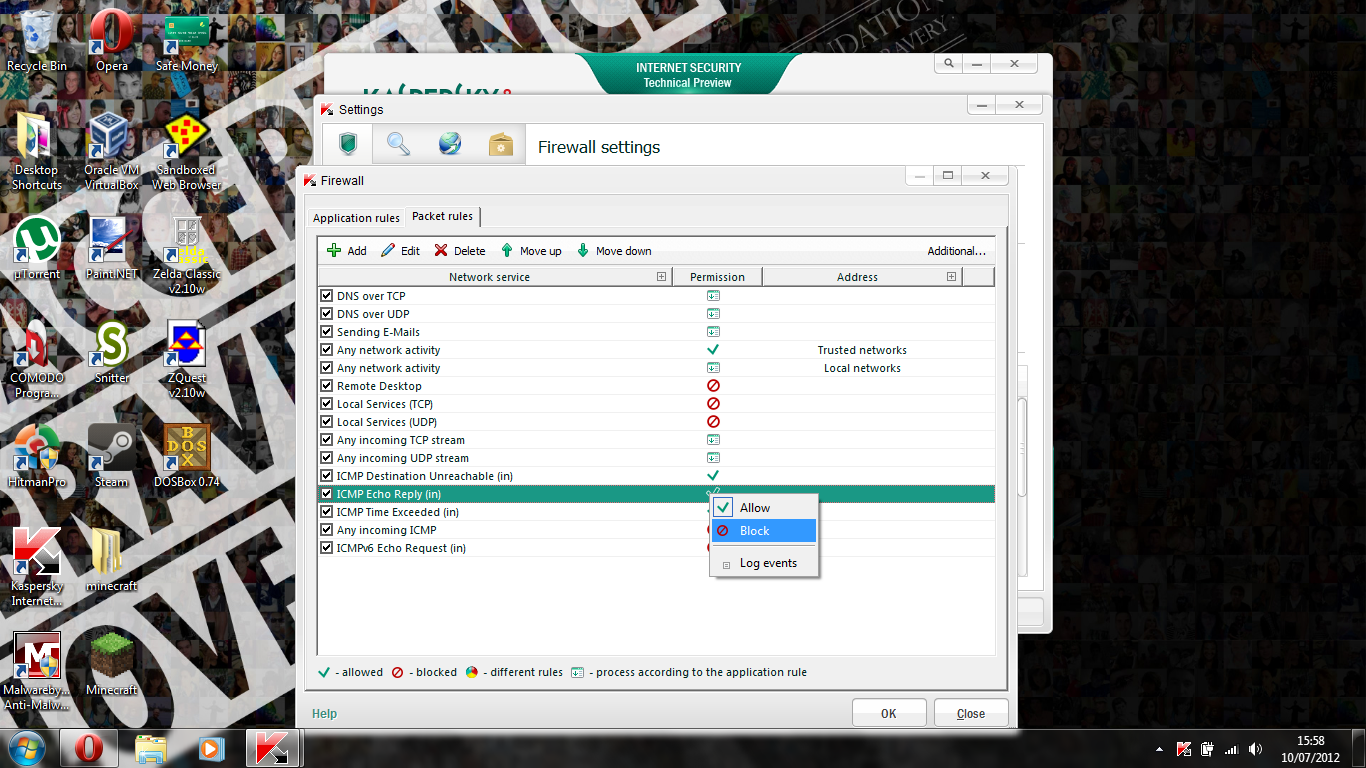Screen dimensions: 1366x768
Task: Expand the Address column
Action: 951,277
